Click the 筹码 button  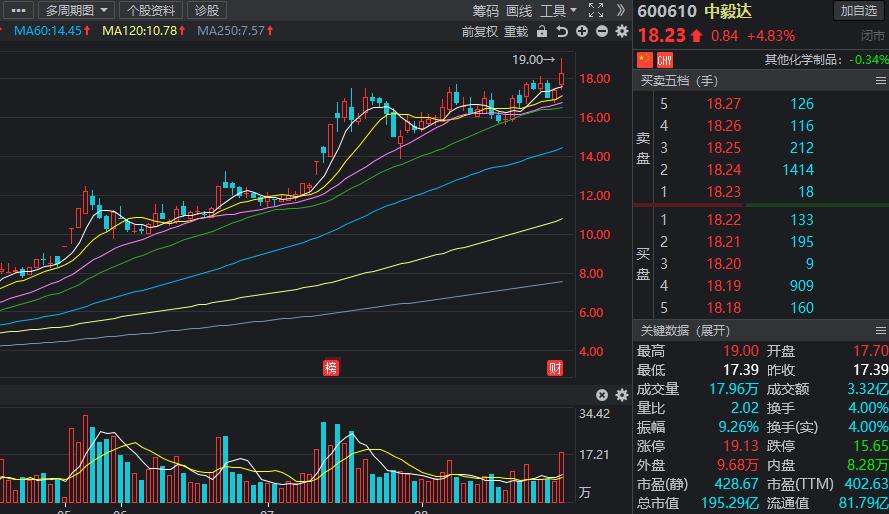[x=486, y=10]
